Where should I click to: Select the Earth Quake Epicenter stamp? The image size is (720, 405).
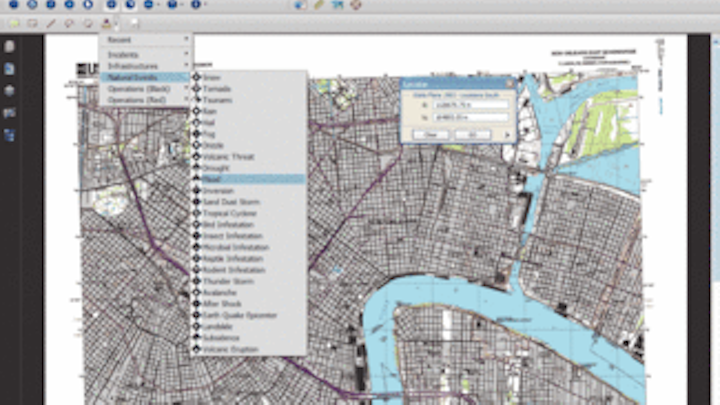(x=248, y=315)
